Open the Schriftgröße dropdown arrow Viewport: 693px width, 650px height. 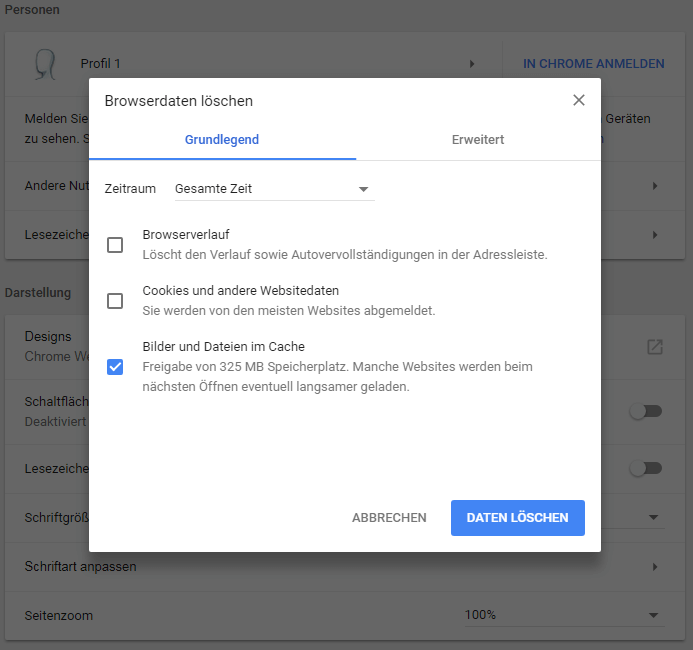[653, 517]
